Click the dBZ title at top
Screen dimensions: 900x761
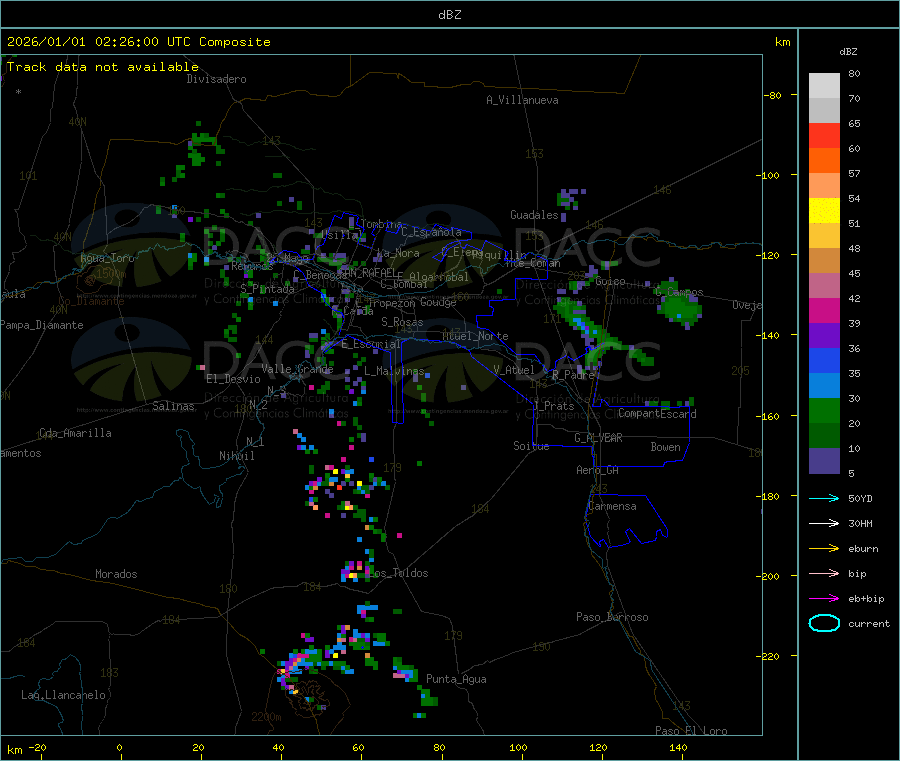click(449, 14)
